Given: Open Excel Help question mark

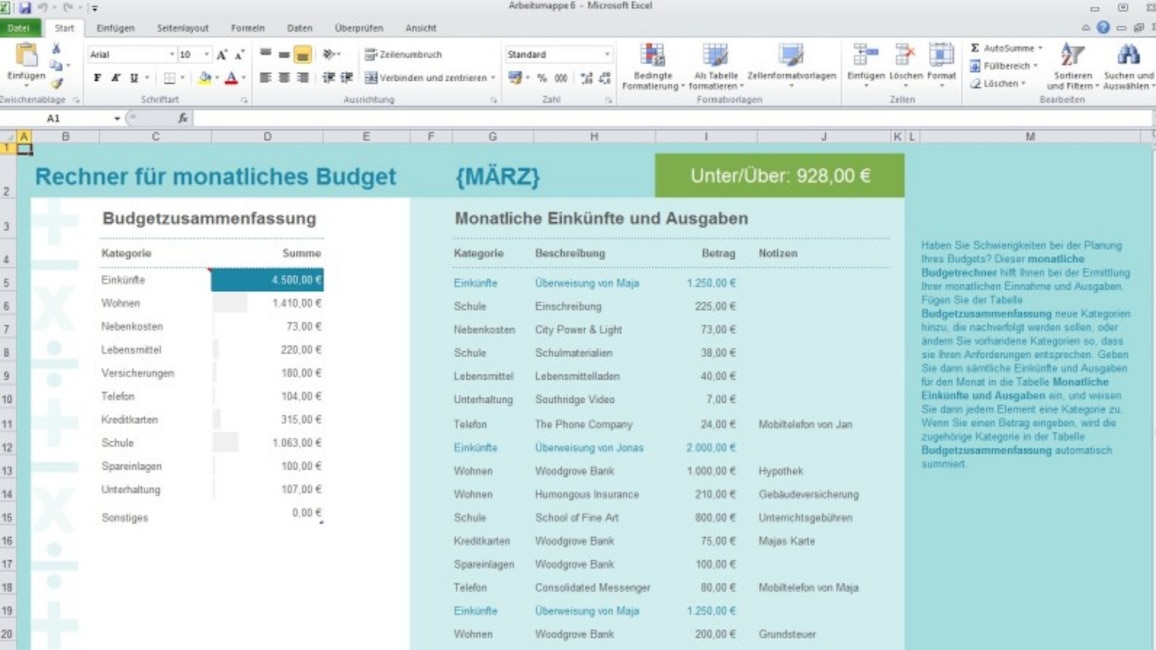Looking at the screenshot, I should click(x=1103, y=27).
